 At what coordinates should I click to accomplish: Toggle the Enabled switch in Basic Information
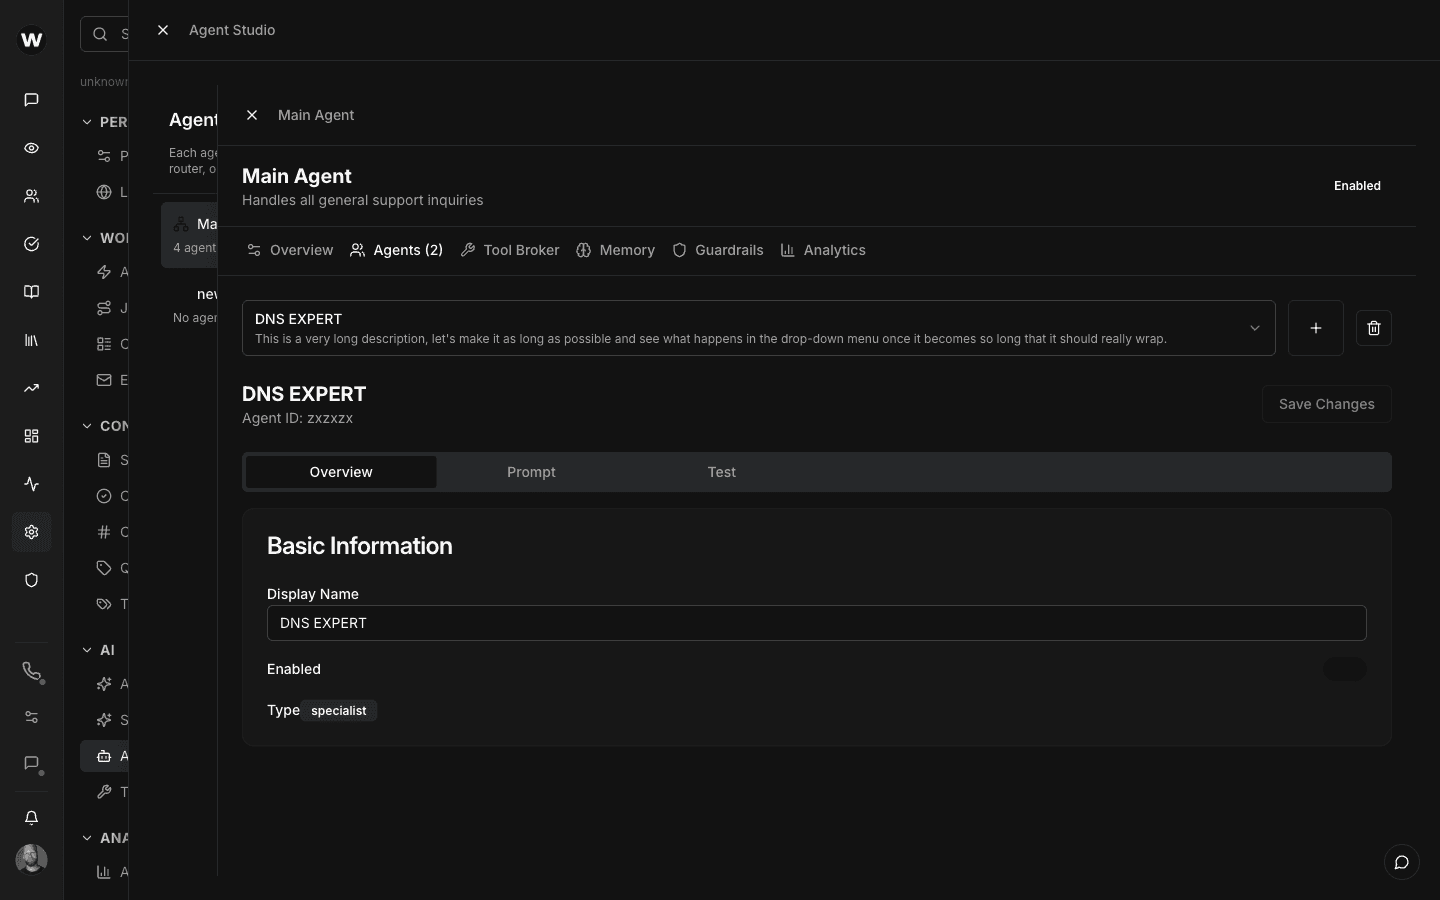tap(1345, 669)
